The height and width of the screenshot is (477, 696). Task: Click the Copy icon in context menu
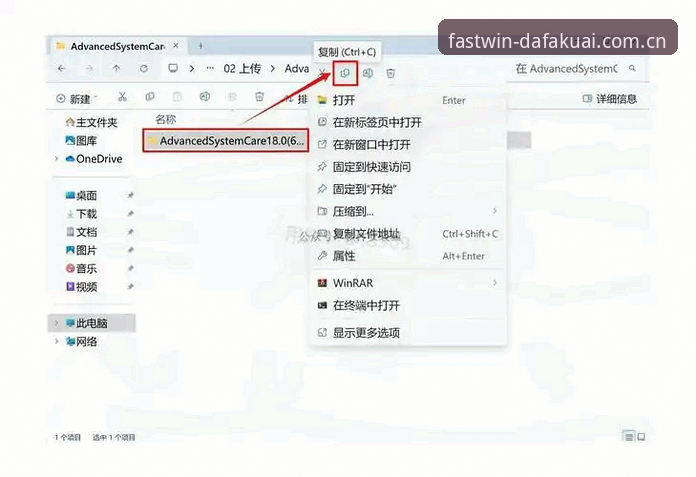(x=345, y=74)
